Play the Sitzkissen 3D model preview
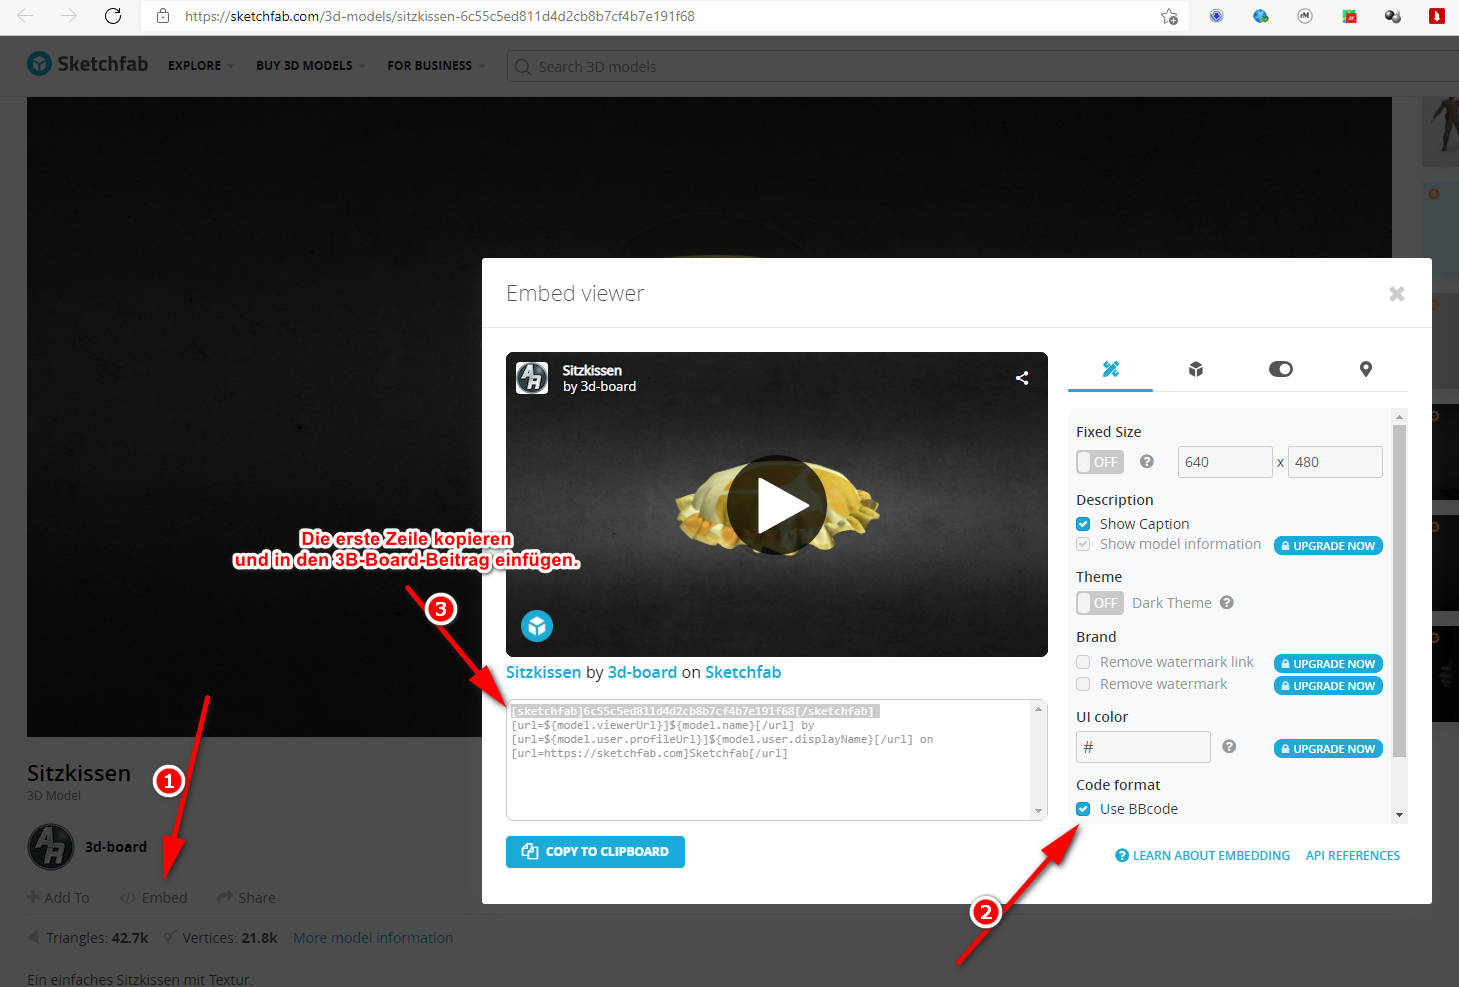 tap(777, 506)
